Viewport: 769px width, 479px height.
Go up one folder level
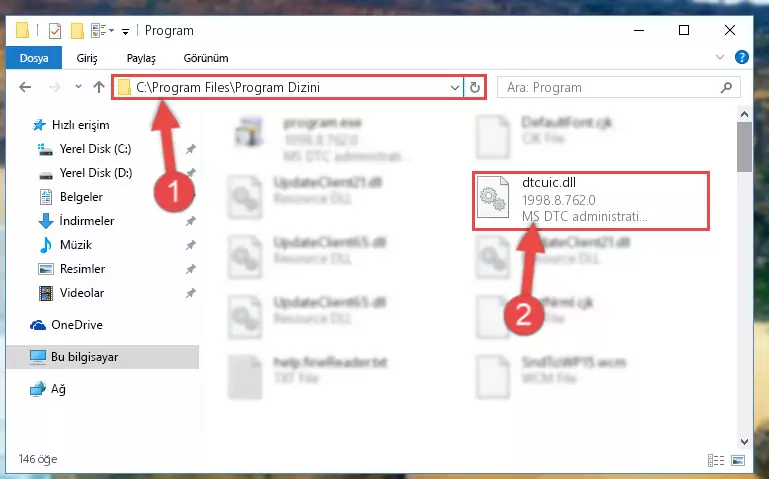click(99, 87)
